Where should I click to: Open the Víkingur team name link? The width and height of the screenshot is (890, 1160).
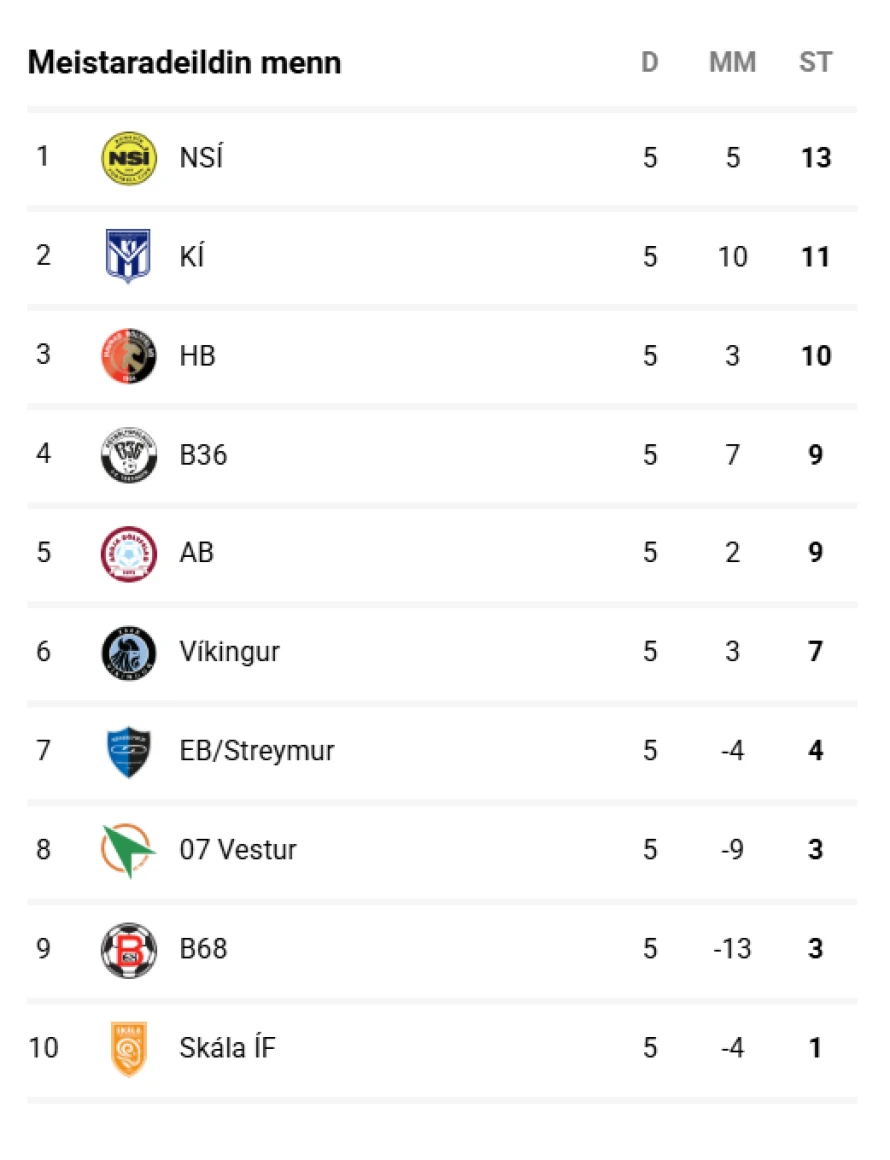click(x=229, y=652)
